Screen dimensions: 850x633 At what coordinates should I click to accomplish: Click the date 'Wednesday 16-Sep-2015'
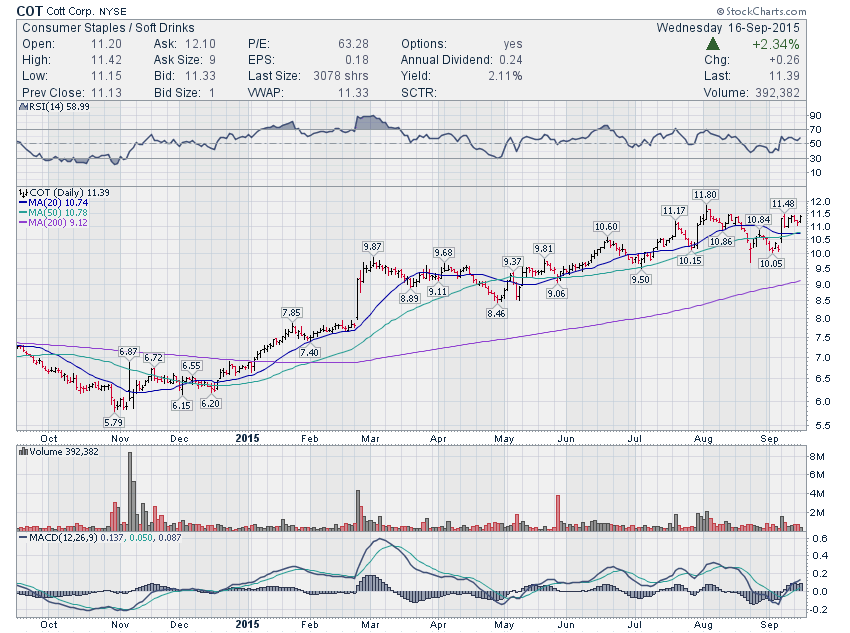pos(728,28)
